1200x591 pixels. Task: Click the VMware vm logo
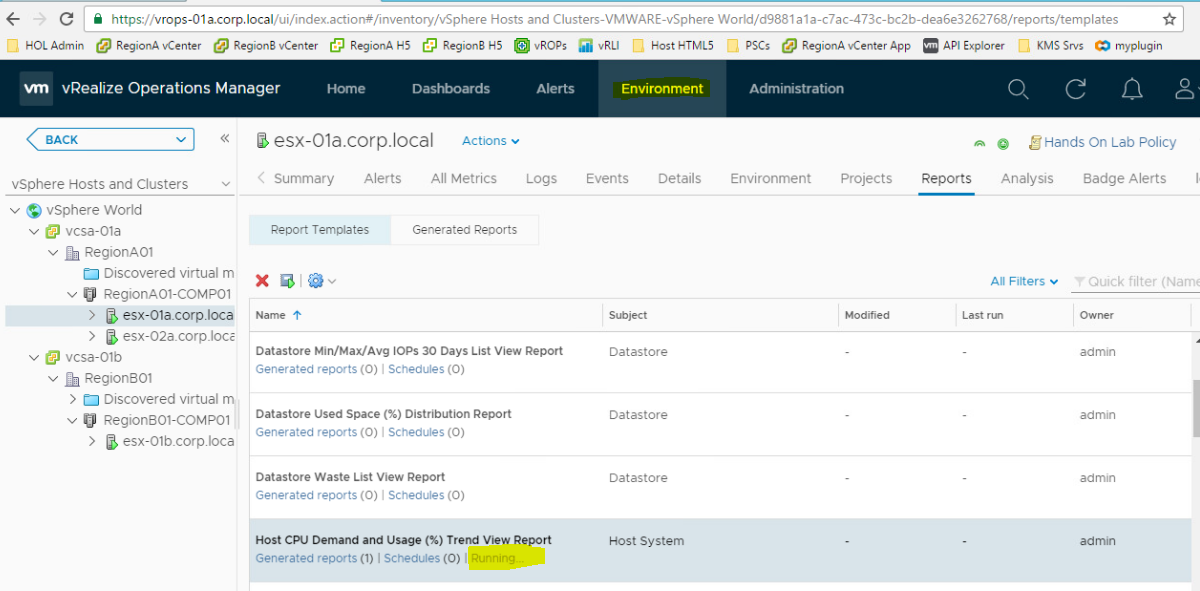36,88
